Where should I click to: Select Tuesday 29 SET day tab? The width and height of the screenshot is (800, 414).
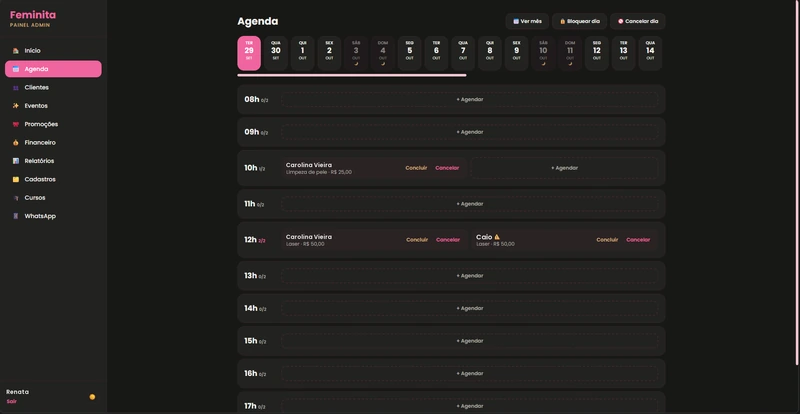pyautogui.click(x=249, y=53)
